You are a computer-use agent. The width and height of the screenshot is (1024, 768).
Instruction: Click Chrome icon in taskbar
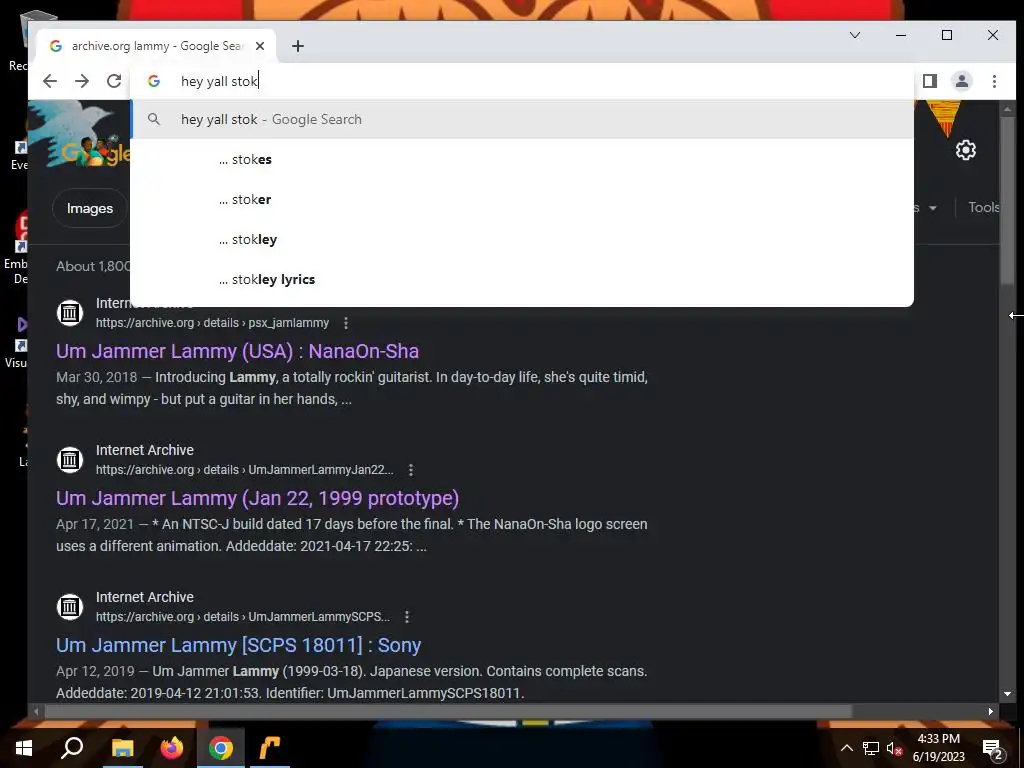[x=221, y=748]
